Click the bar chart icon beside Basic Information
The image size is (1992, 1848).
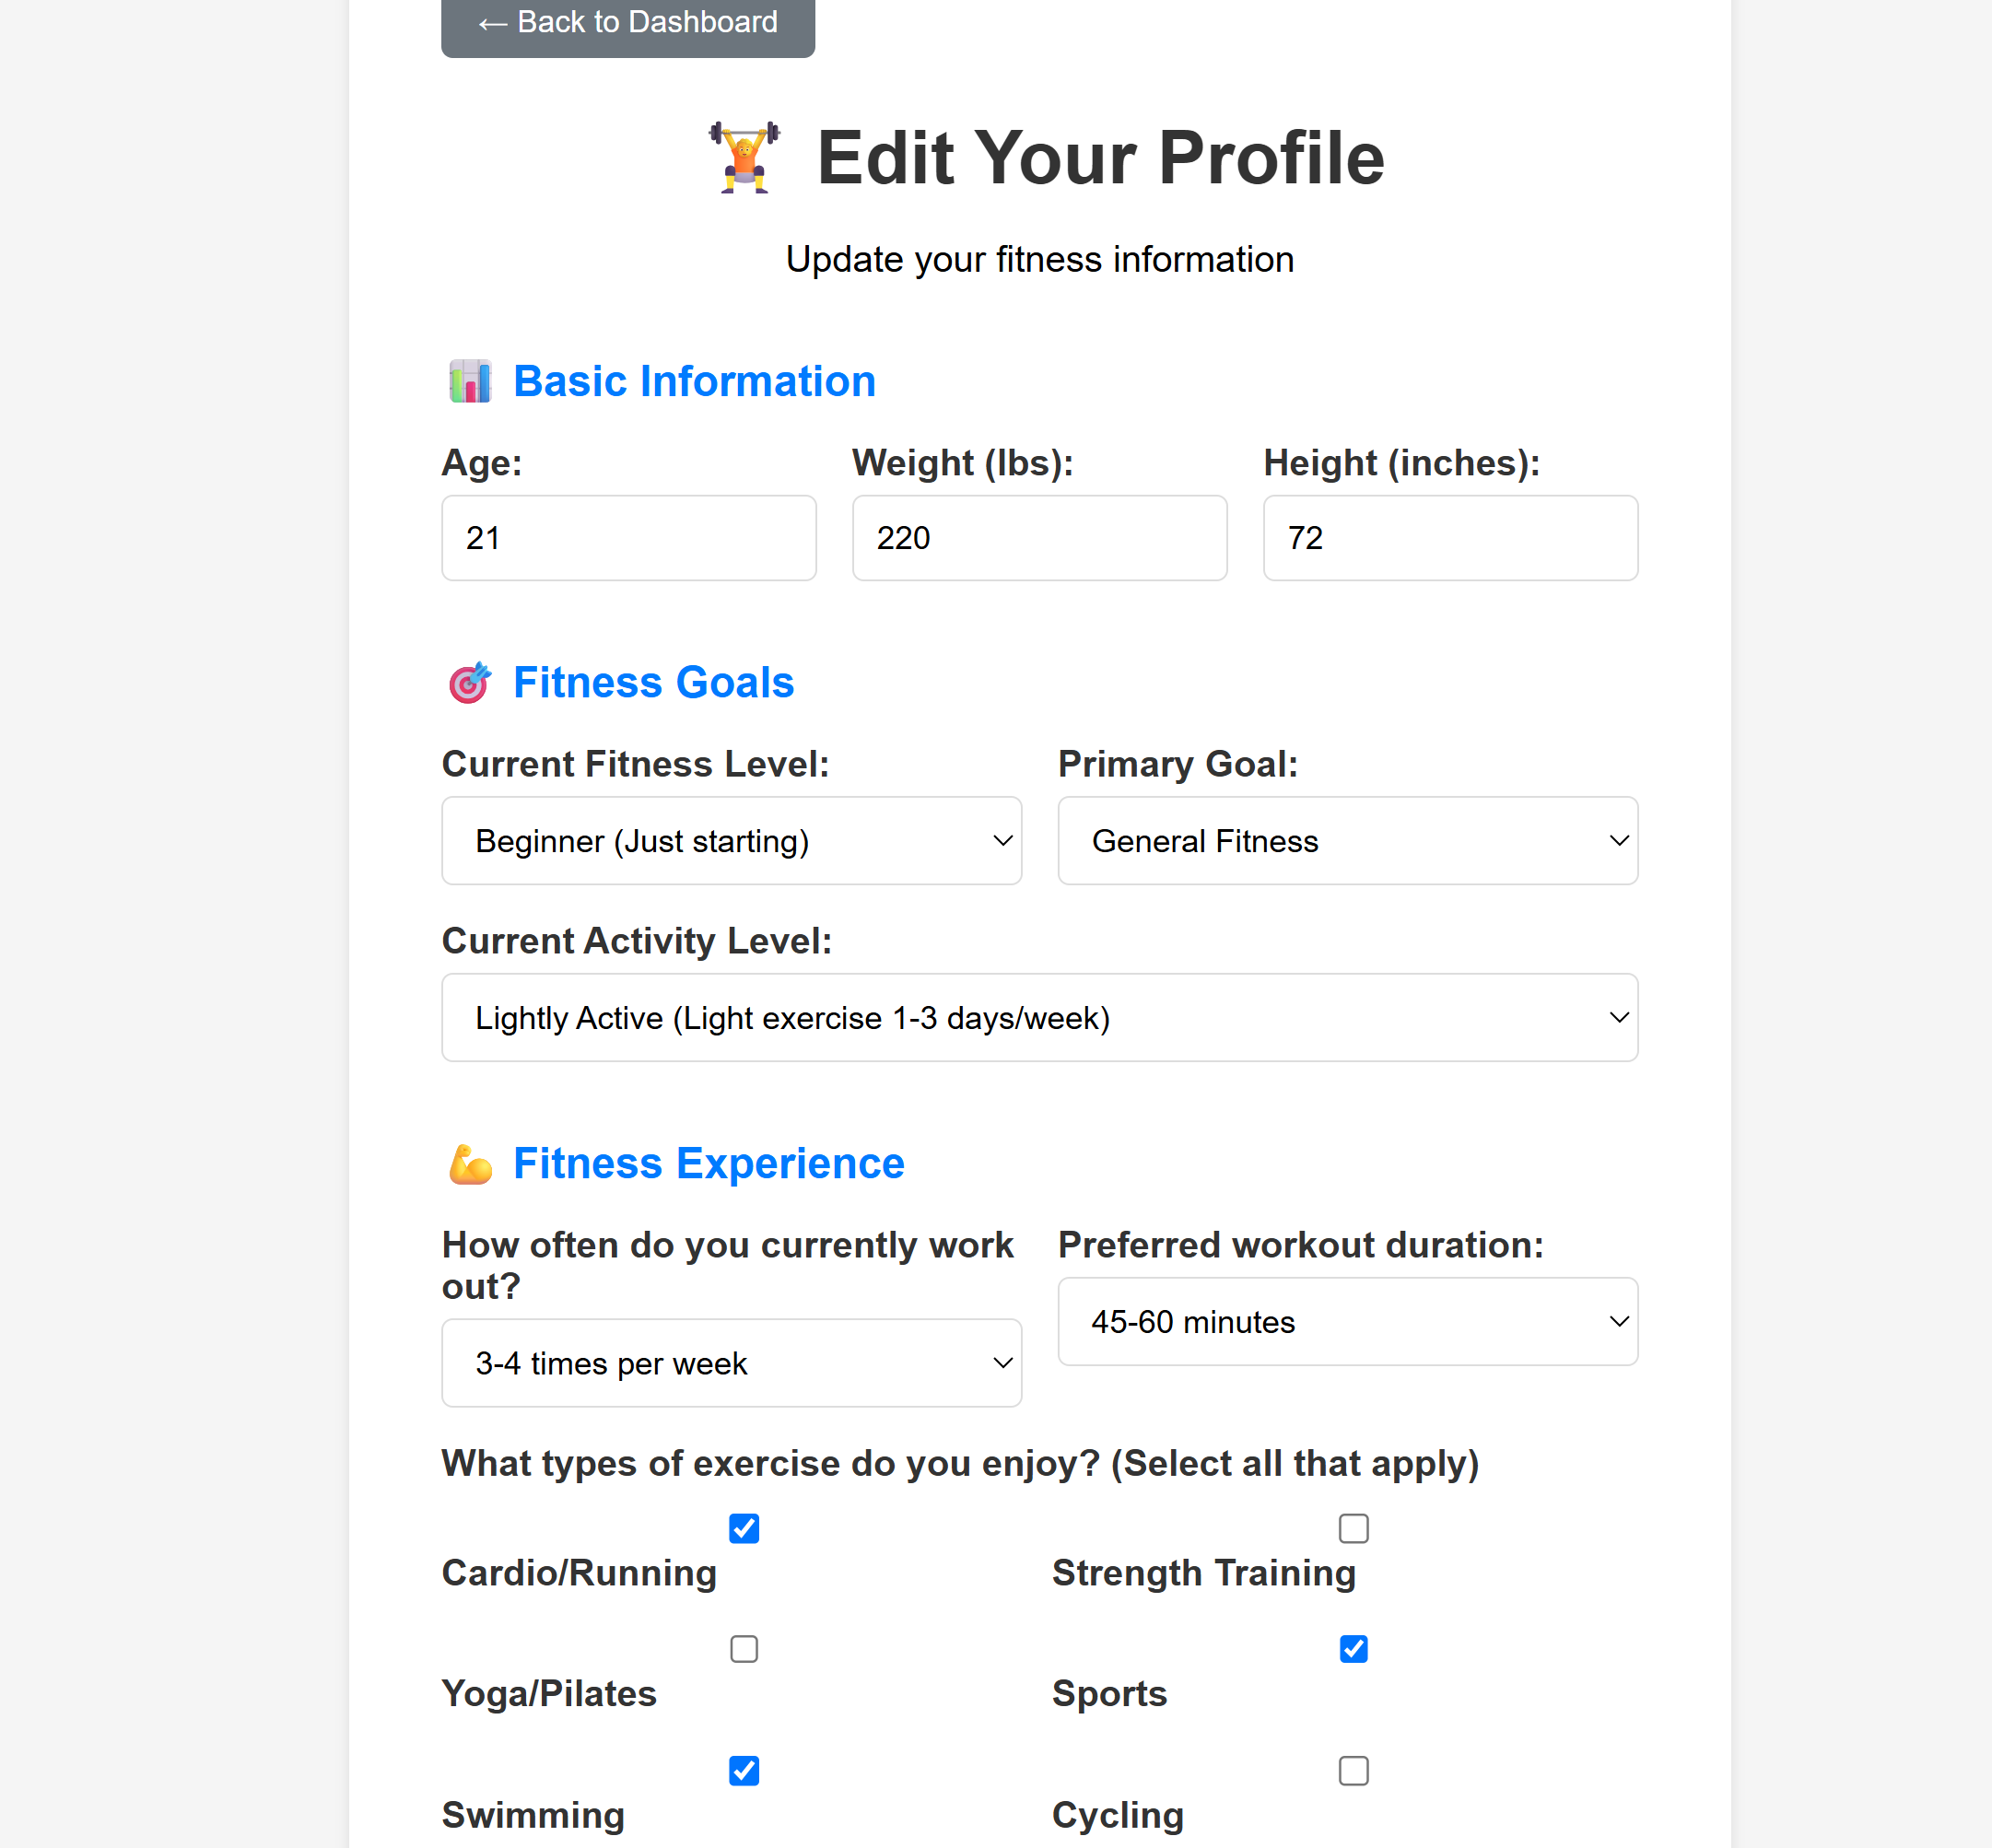pos(472,381)
